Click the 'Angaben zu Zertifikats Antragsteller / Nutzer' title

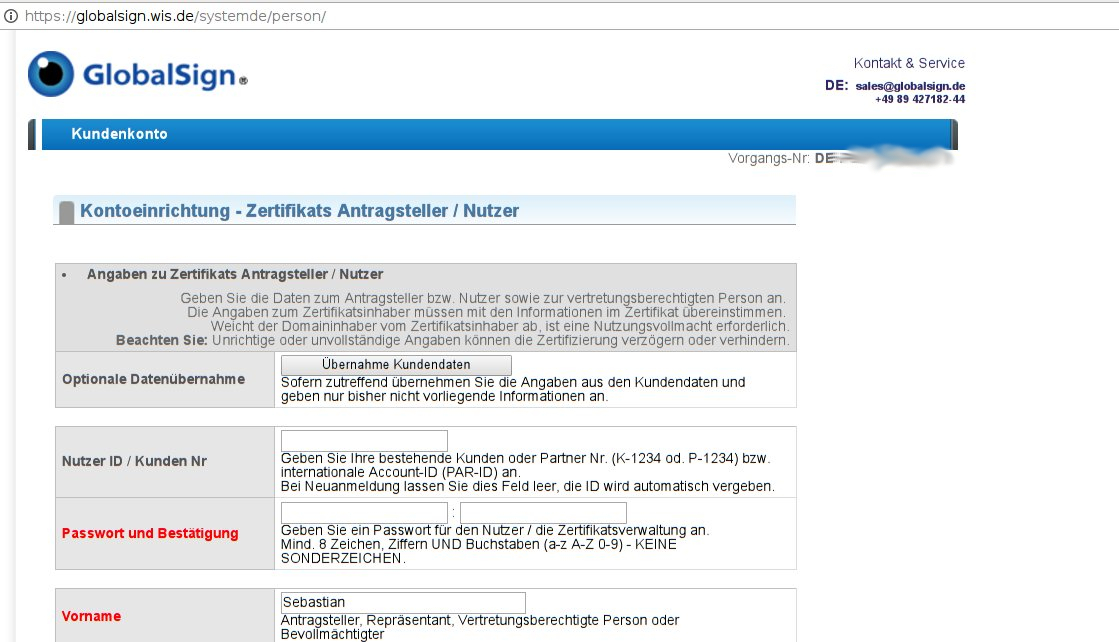point(235,275)
